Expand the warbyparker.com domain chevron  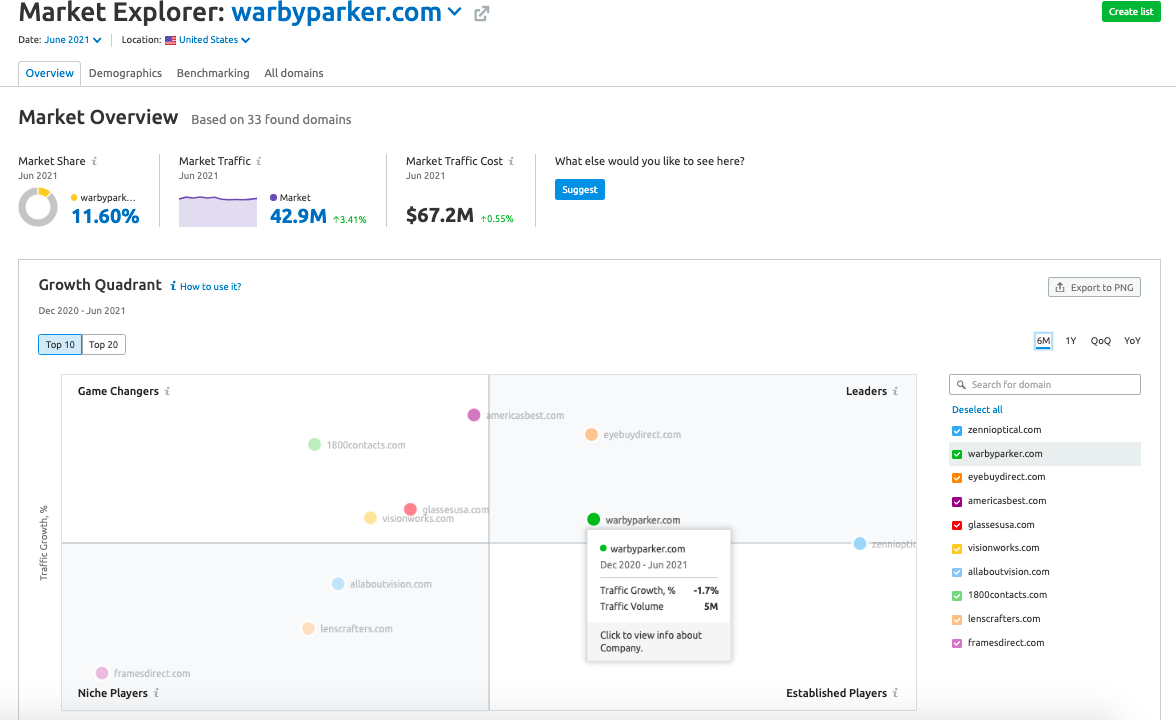click(x=455, y=13)
